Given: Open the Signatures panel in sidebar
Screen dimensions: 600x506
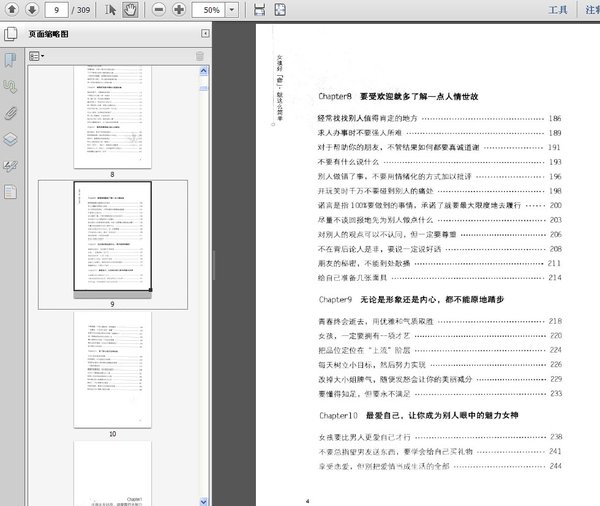Looking at the screenshot, I should pyautogui.click(x=10, y=166).
